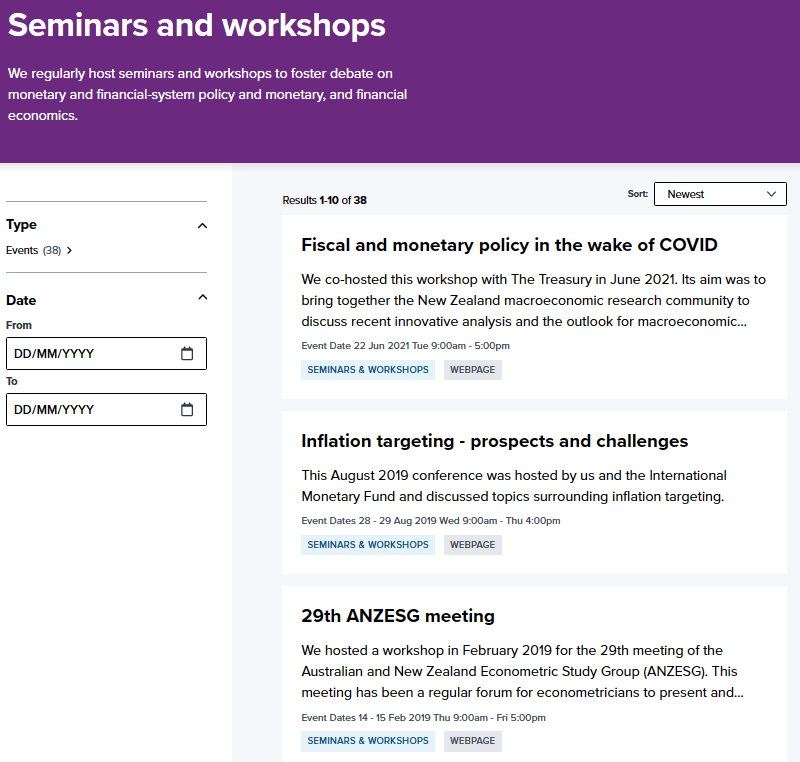800x762 pixels.
Task: Open Fiscal and monetary policy COVID event
Action: (x=509, y=246)
